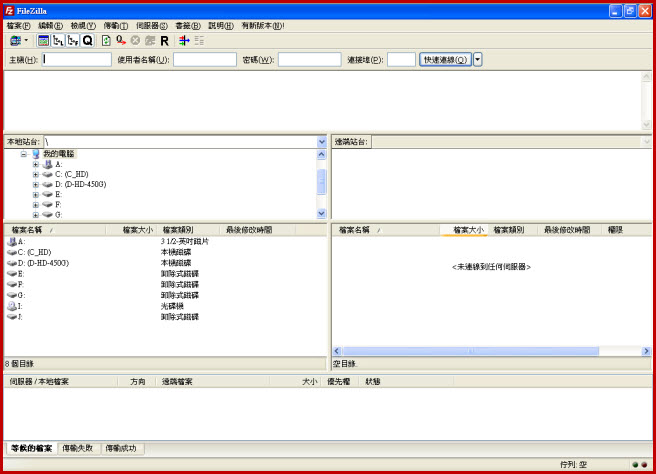The height and width of the screenshot is (474, 656).
Task: Click the reconnect R toolbar icon
Action: click(164, 41)
